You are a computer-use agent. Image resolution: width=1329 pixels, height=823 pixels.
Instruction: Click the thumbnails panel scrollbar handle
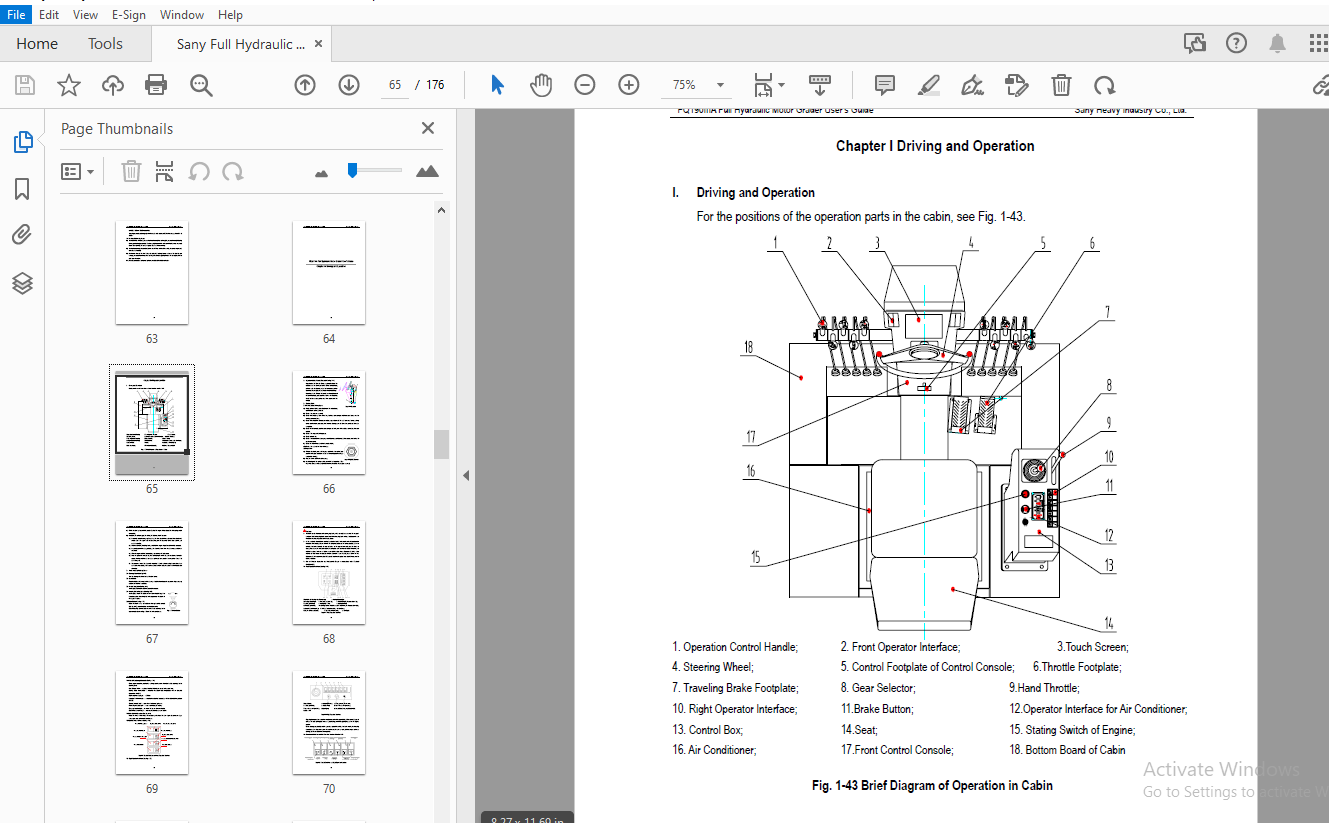pyautogui.click(x=441, y=444)
